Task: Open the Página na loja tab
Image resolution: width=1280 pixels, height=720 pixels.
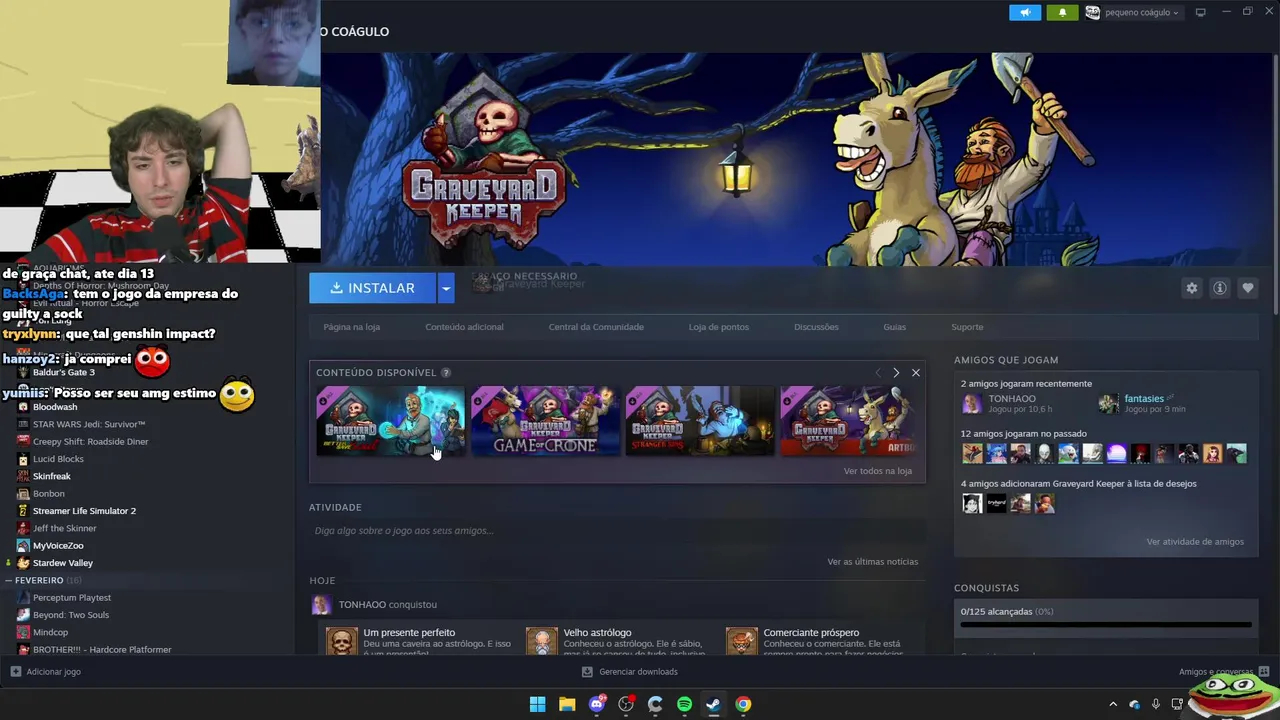Action: 352,327
